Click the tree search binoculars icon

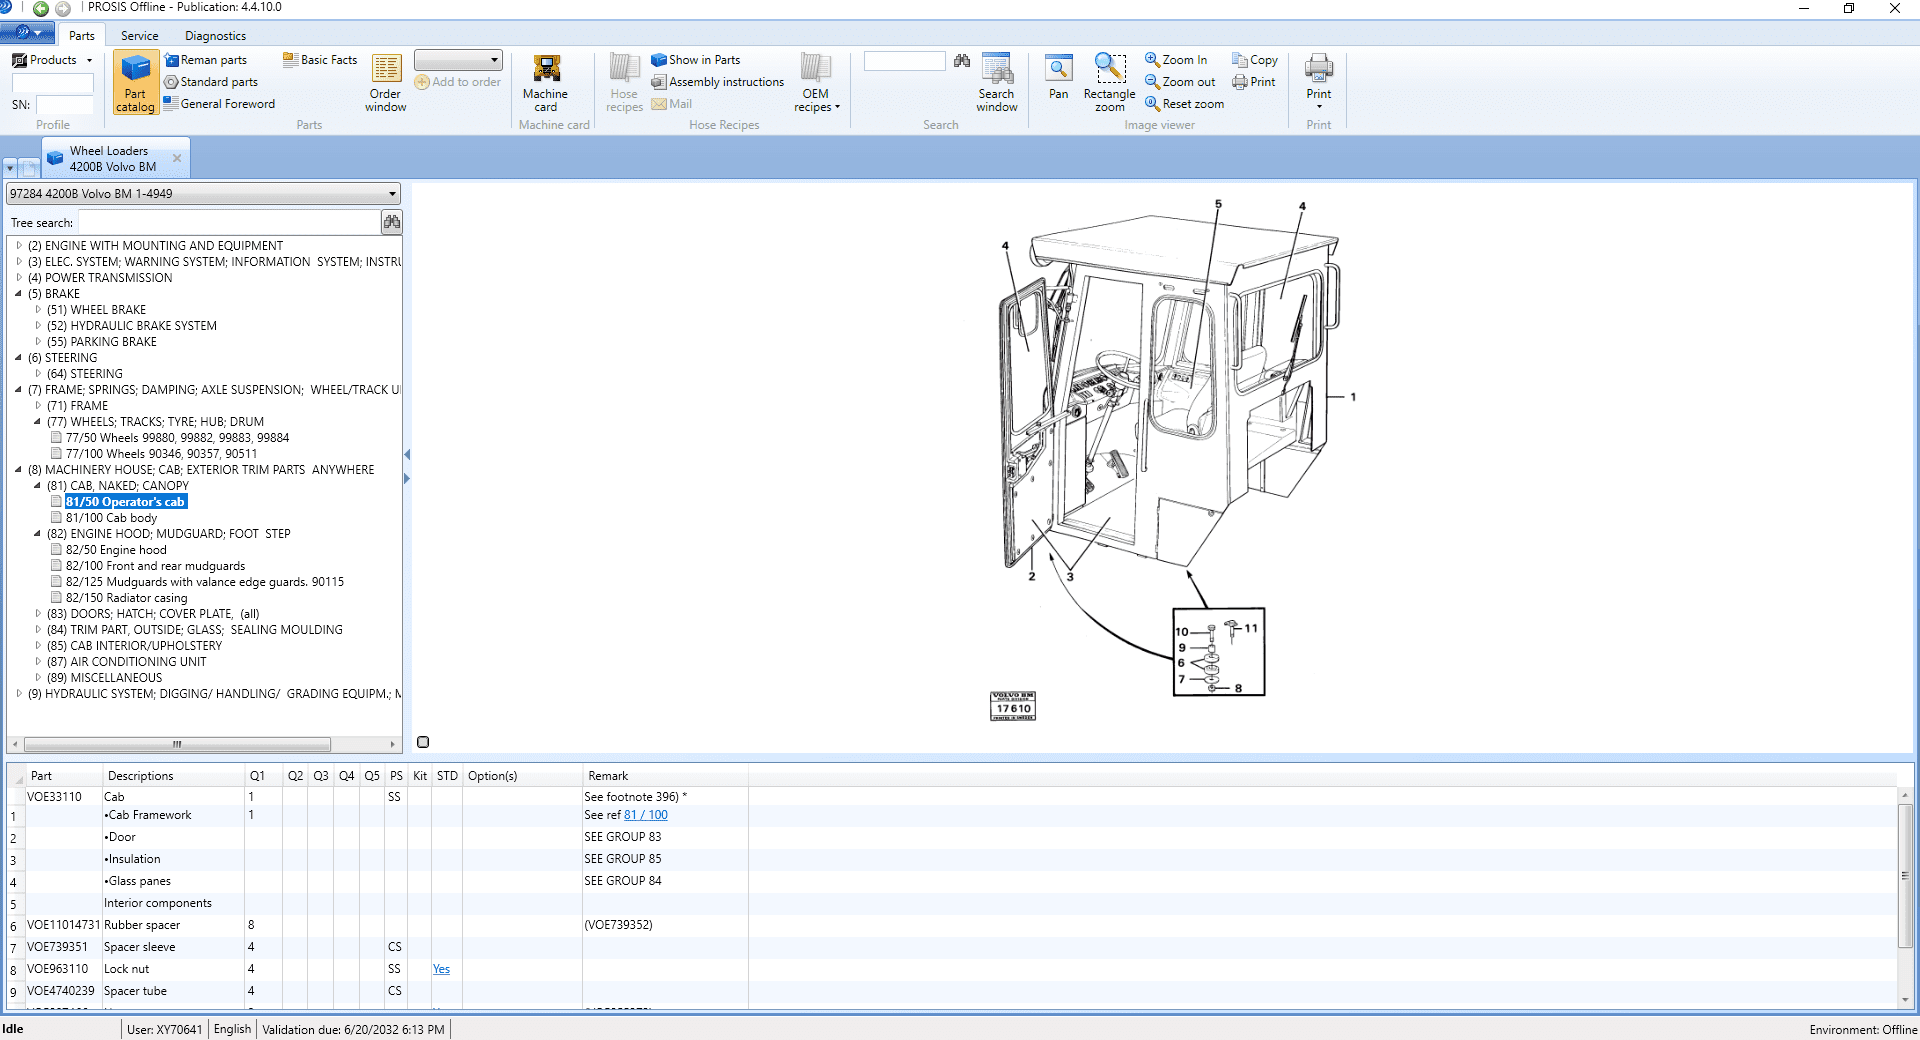[391, 222]
